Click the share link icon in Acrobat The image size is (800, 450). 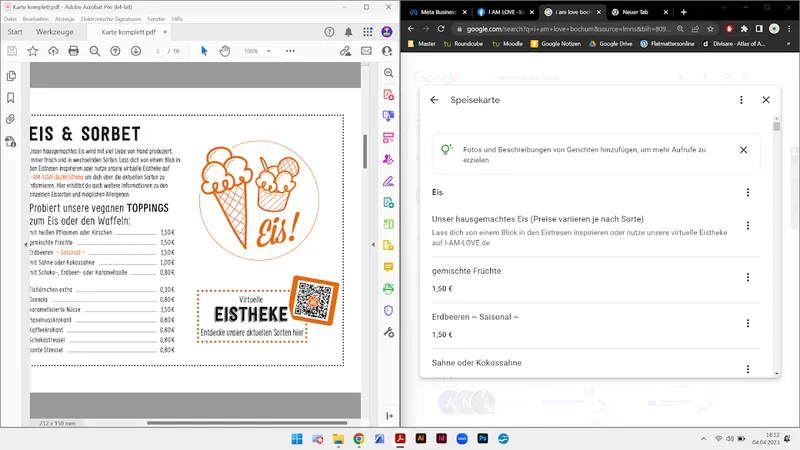click(x=345, y=51)
